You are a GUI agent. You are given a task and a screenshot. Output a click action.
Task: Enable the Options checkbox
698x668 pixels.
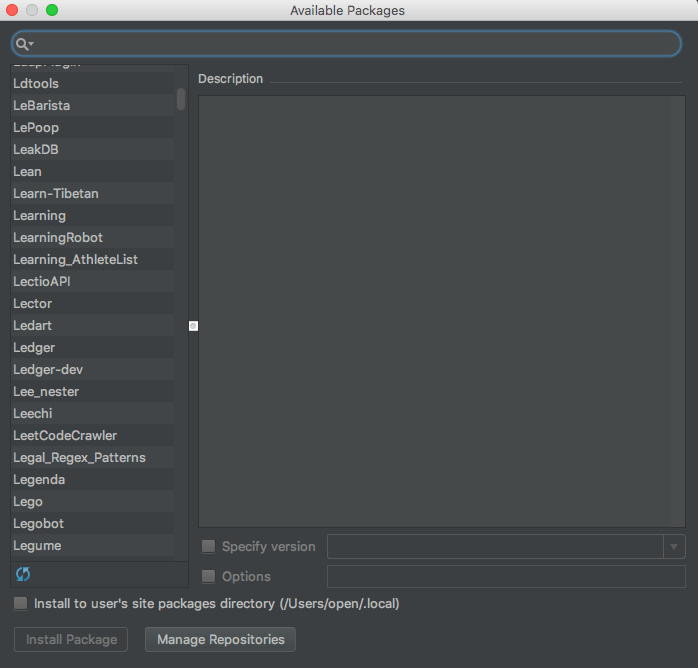[x=208, y=576]
